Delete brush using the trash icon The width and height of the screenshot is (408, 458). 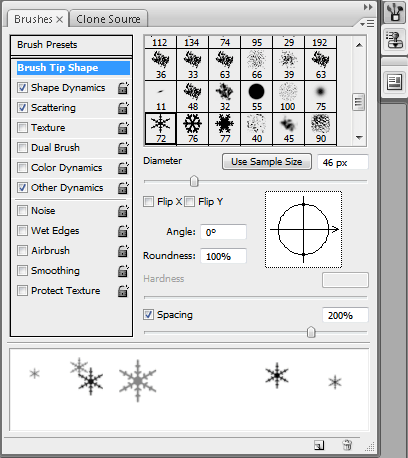(347, 445)
